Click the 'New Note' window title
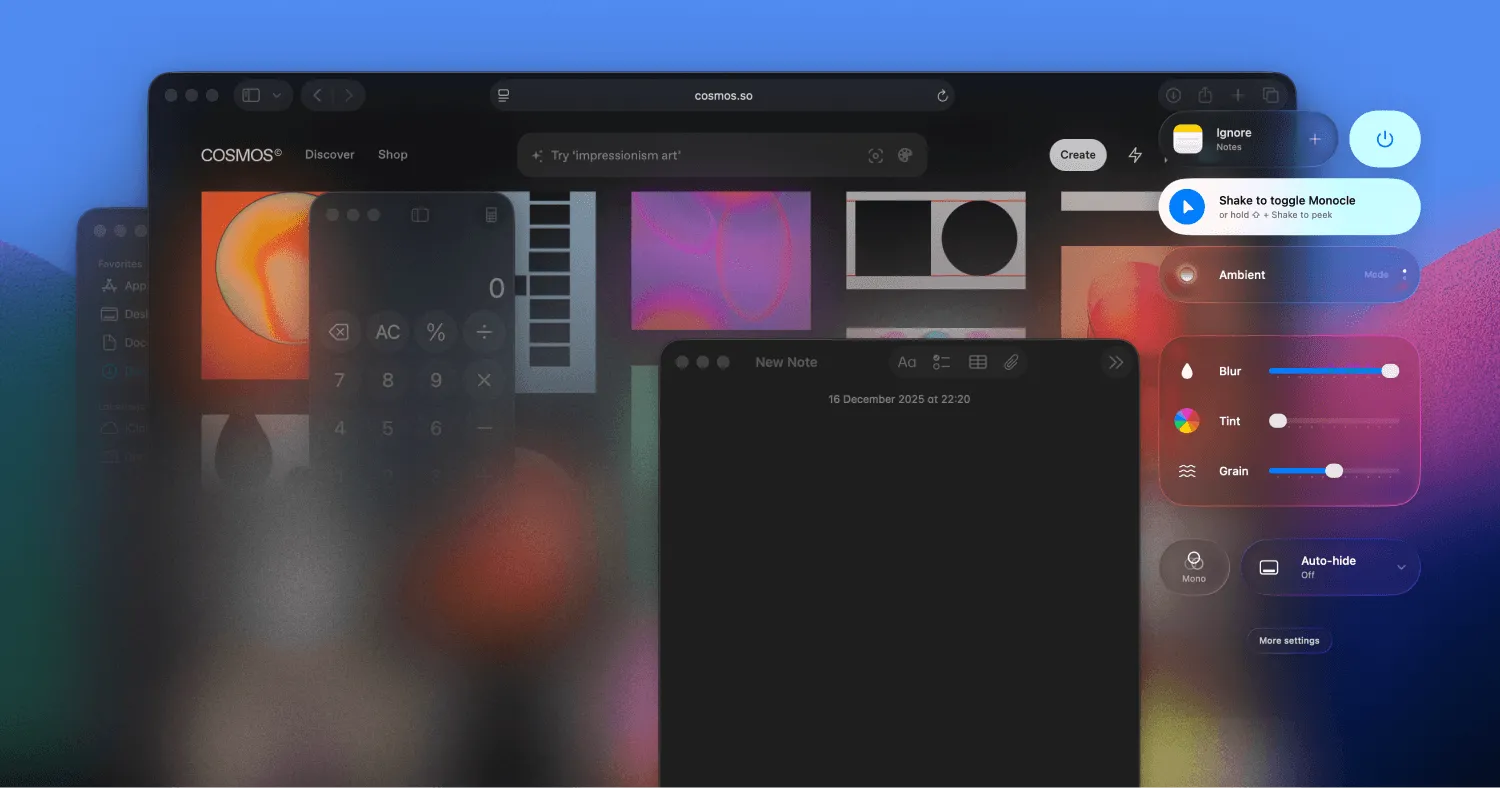Screen dimensions: 1500x788 786,362
